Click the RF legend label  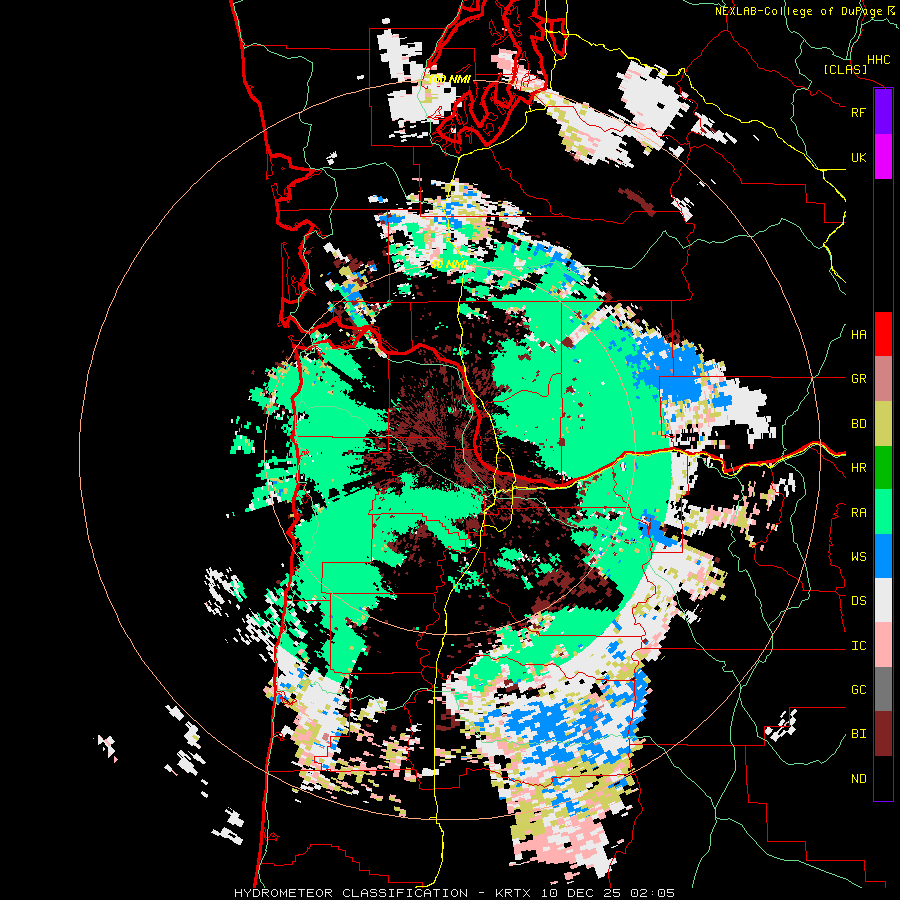click(858, 112)
